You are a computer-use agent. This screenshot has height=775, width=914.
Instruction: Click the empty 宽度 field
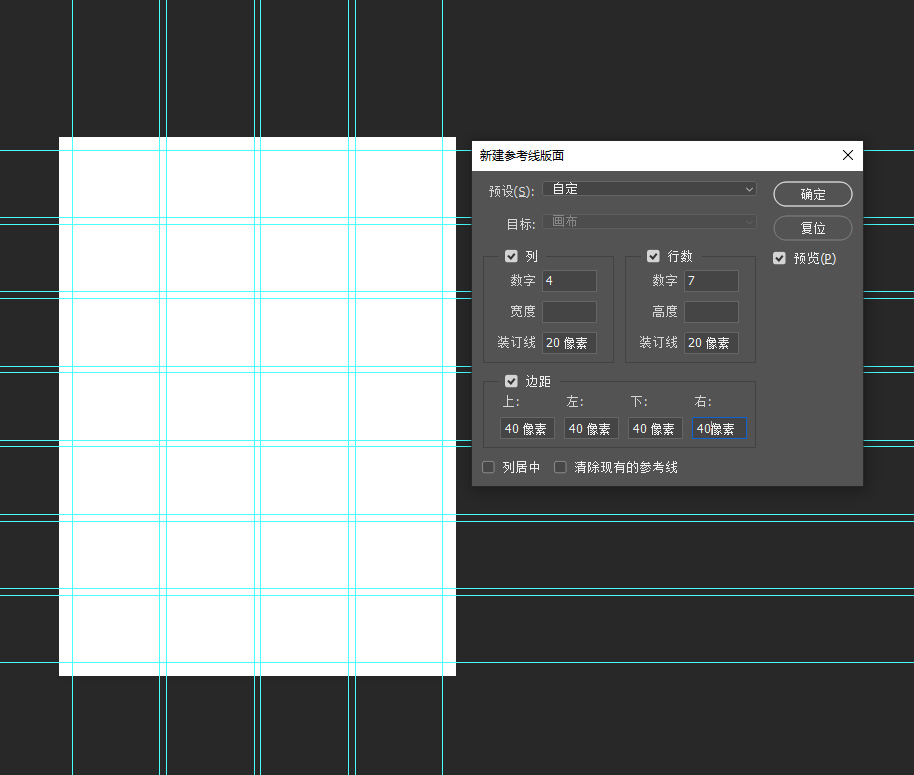(569, 312)
